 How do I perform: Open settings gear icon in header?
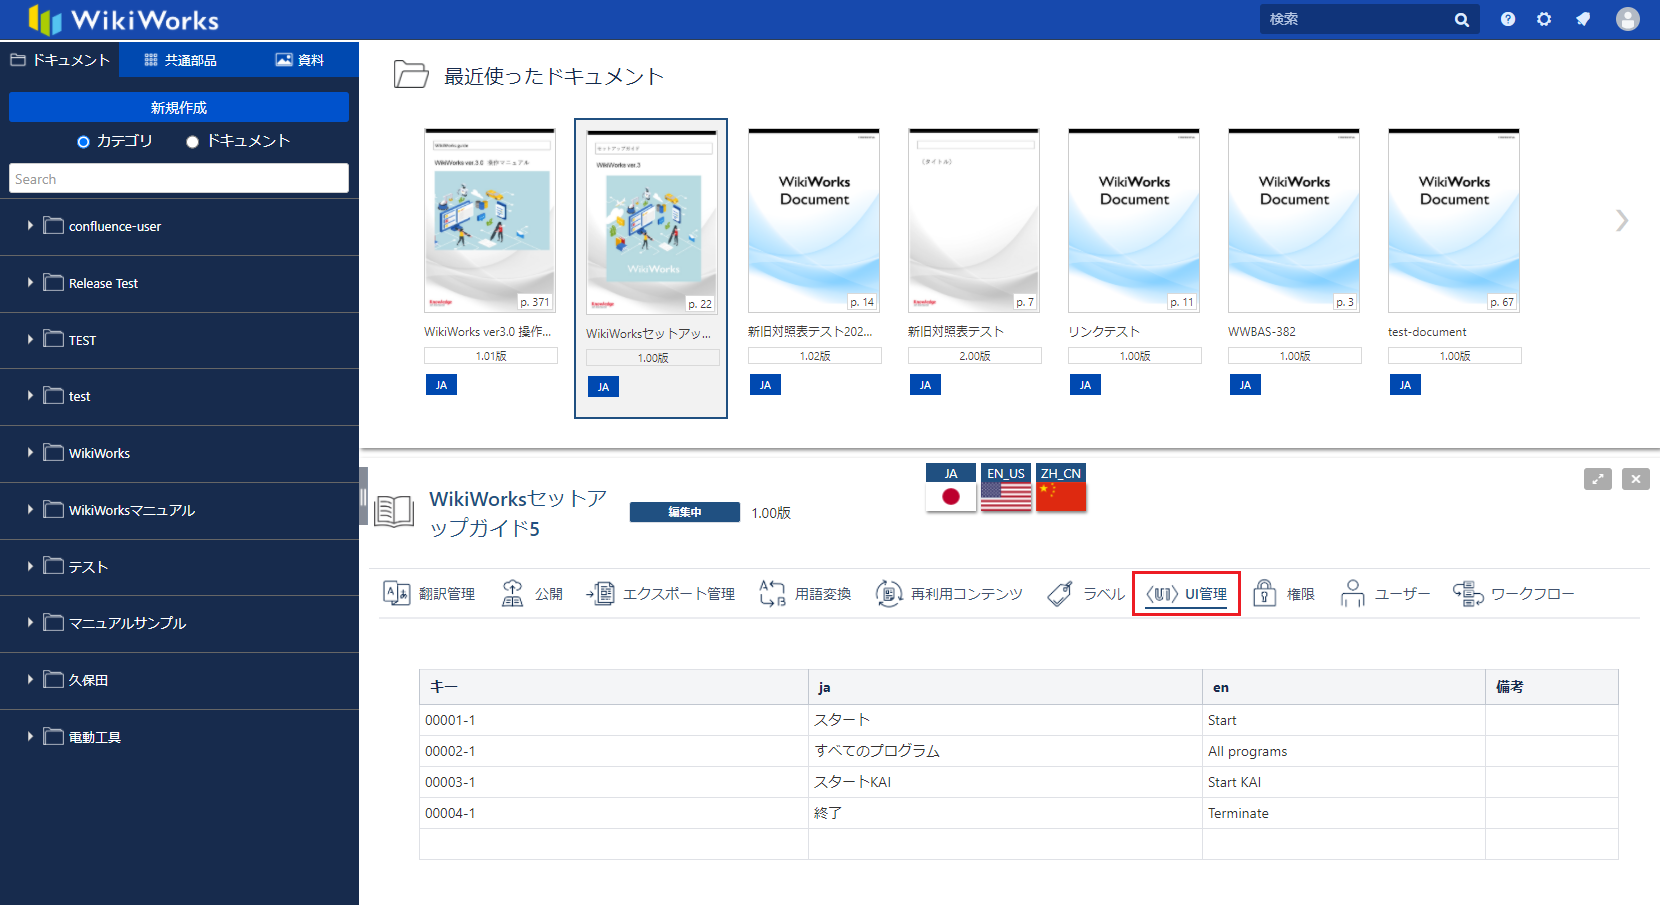pyautogui.click(x=1544, y=19)
